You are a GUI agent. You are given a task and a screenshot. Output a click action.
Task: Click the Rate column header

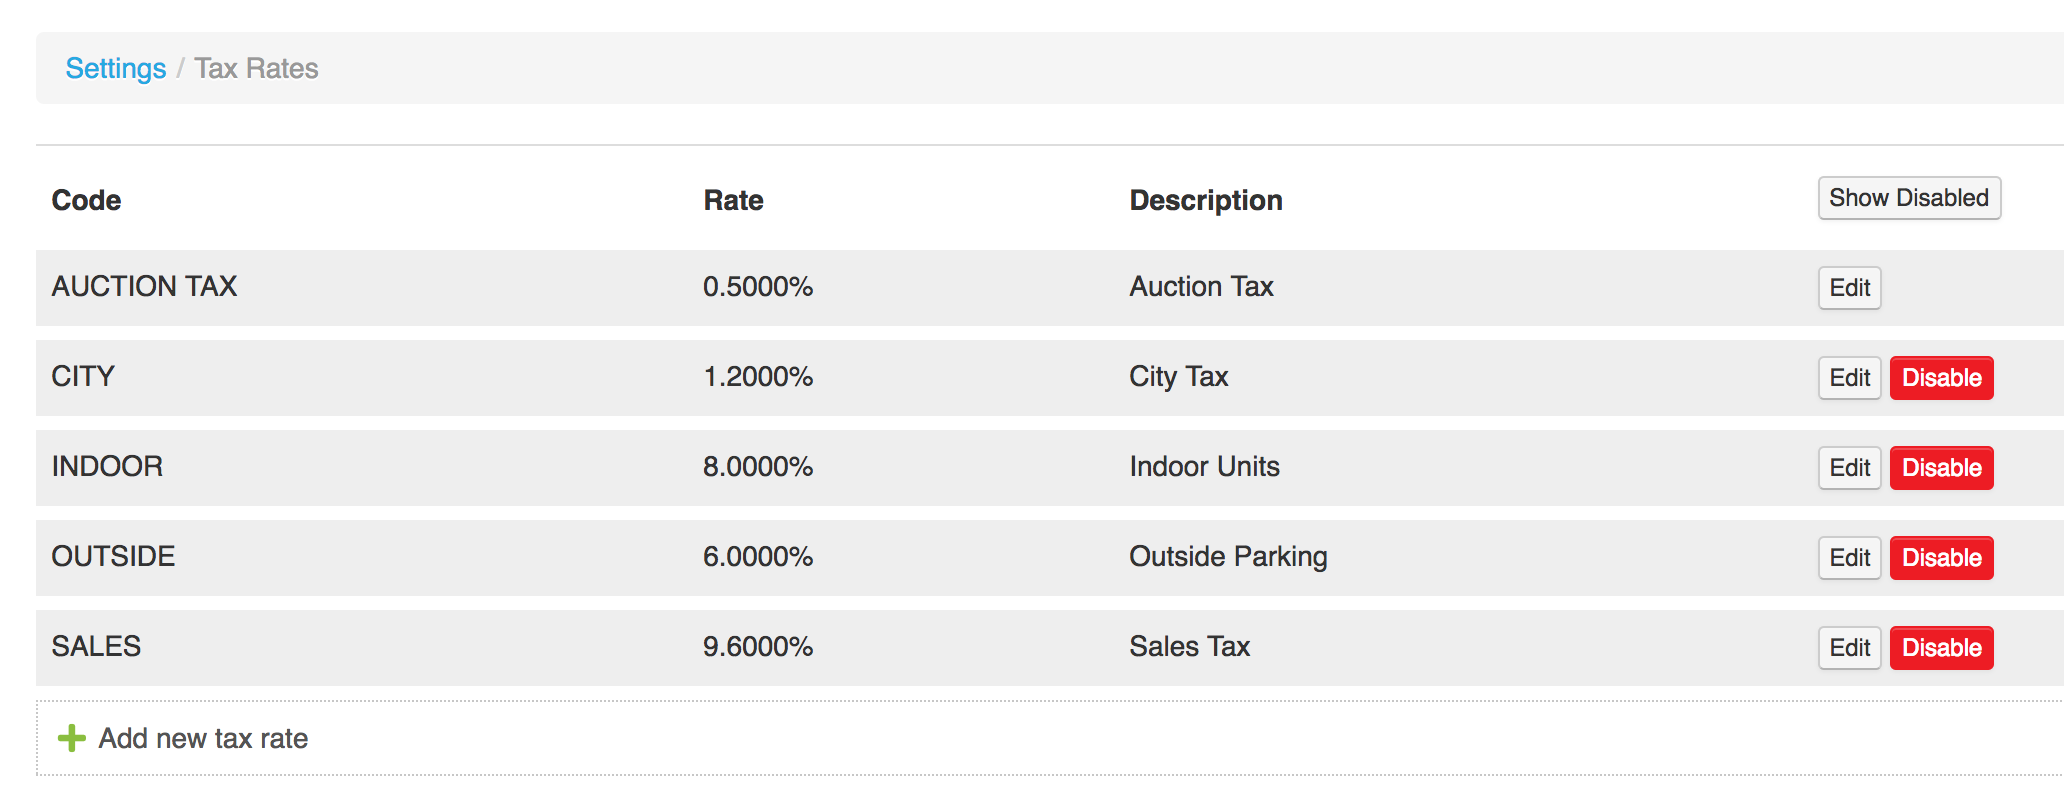point(733,199)
